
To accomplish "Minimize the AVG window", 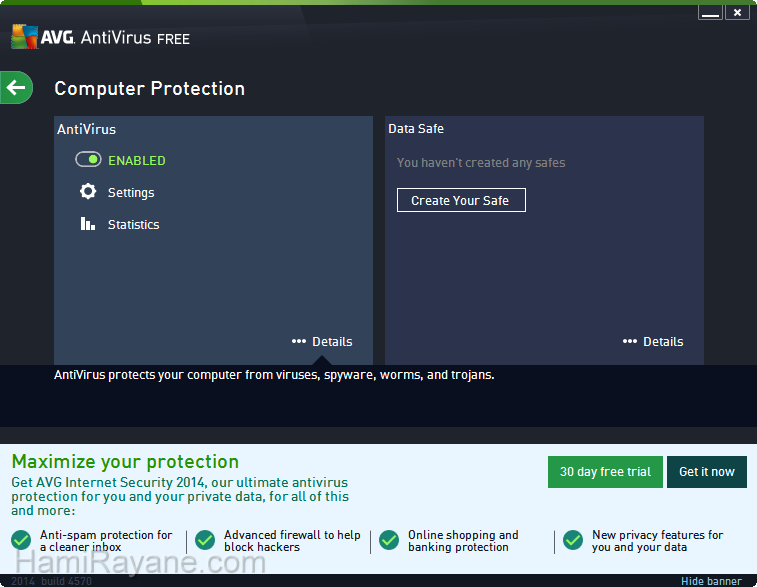I will tap(710, 13).
